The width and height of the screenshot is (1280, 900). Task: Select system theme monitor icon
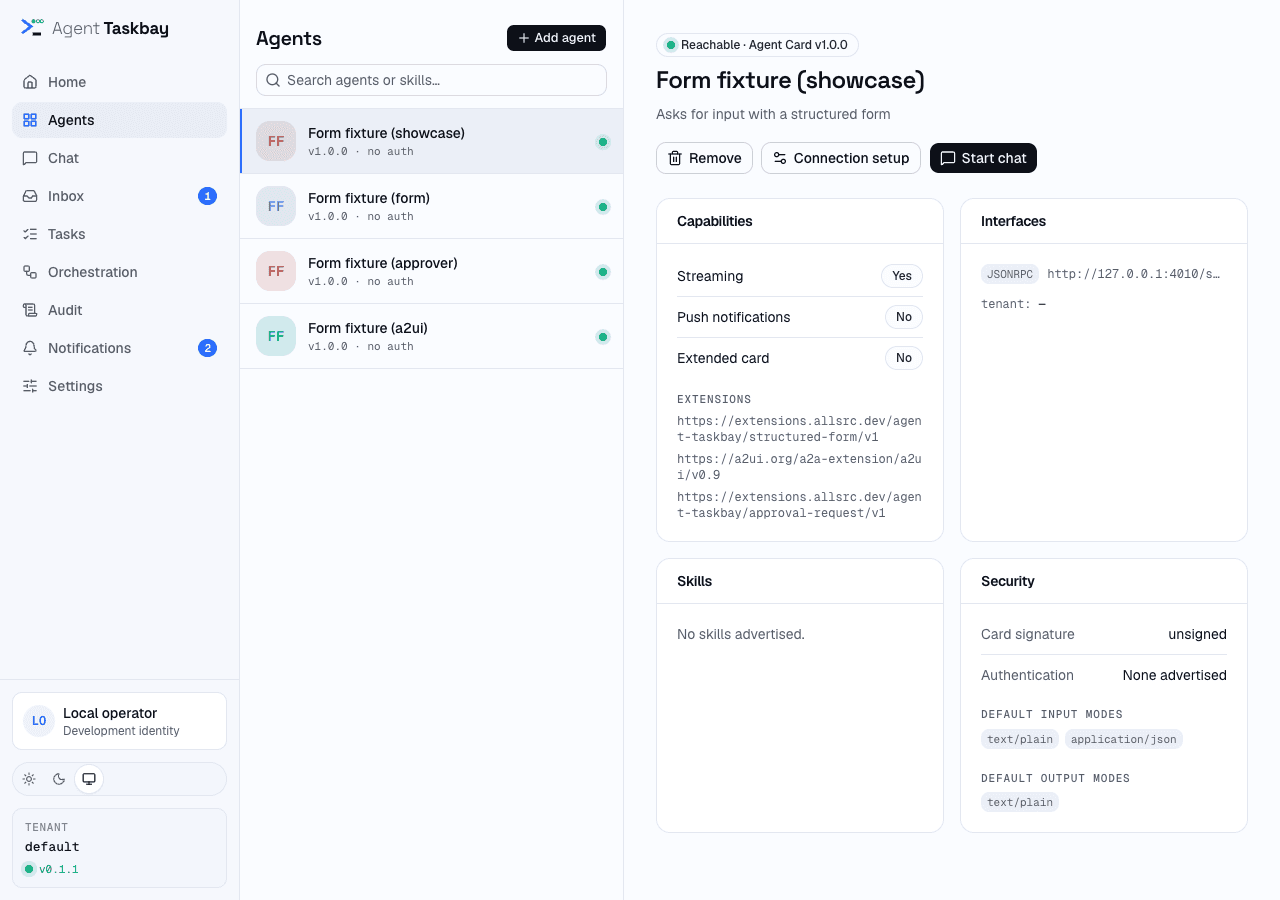coord(89,779)
